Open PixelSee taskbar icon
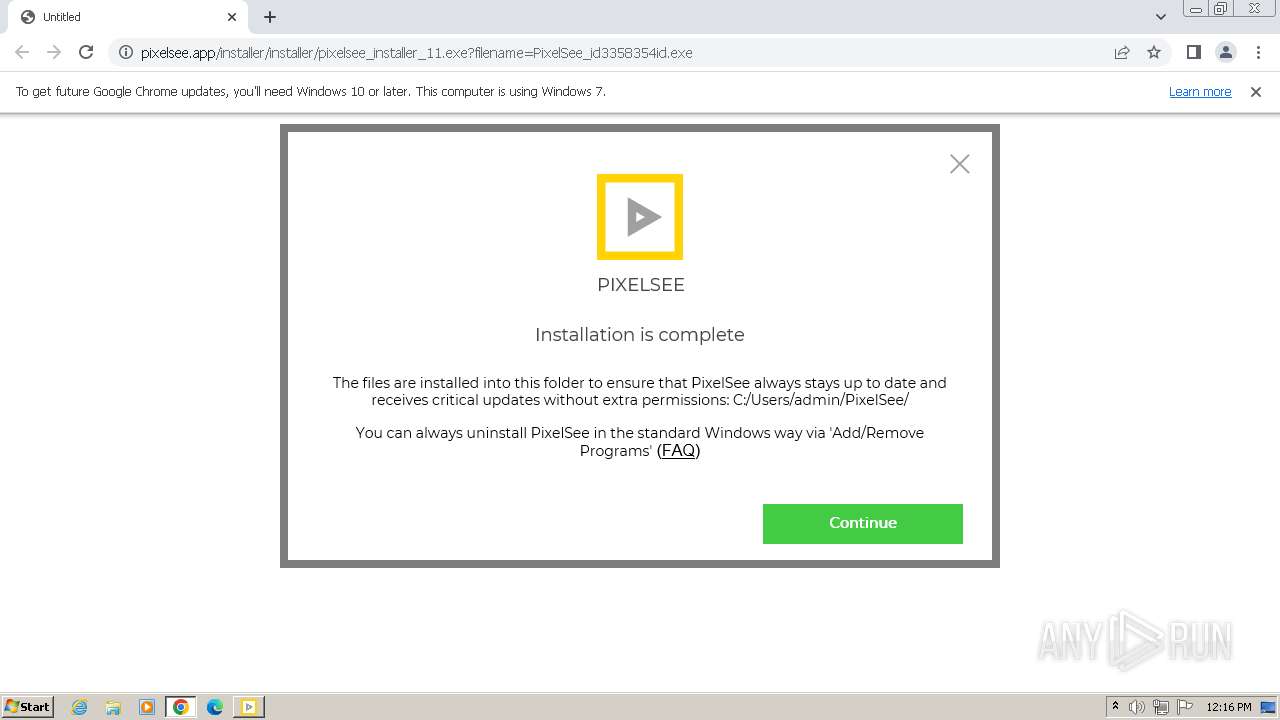Screen dimensions: 1280x720 249,707
